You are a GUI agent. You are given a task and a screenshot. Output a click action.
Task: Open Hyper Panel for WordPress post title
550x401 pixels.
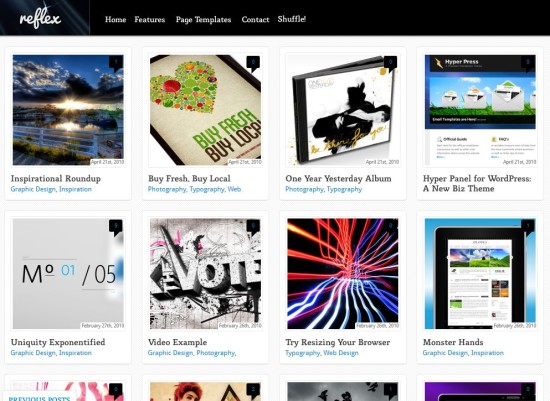(477, 183)
